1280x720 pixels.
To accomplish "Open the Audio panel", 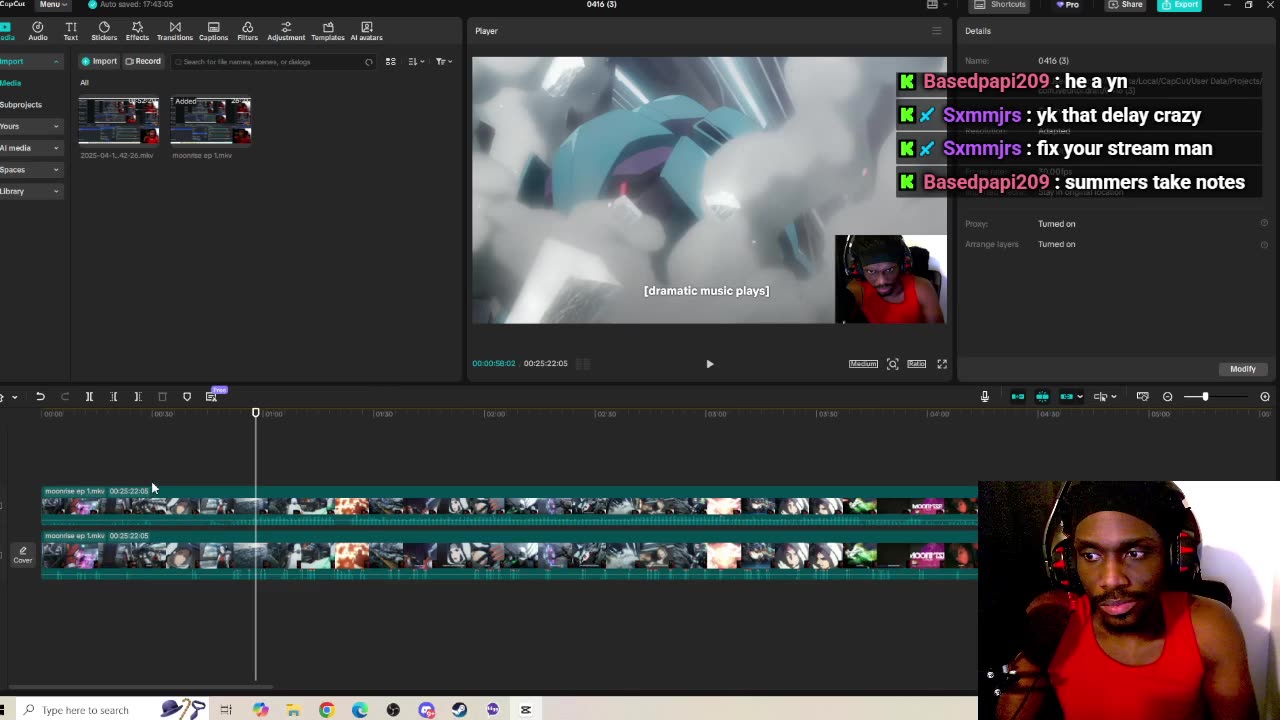I will tap(38, 31).
